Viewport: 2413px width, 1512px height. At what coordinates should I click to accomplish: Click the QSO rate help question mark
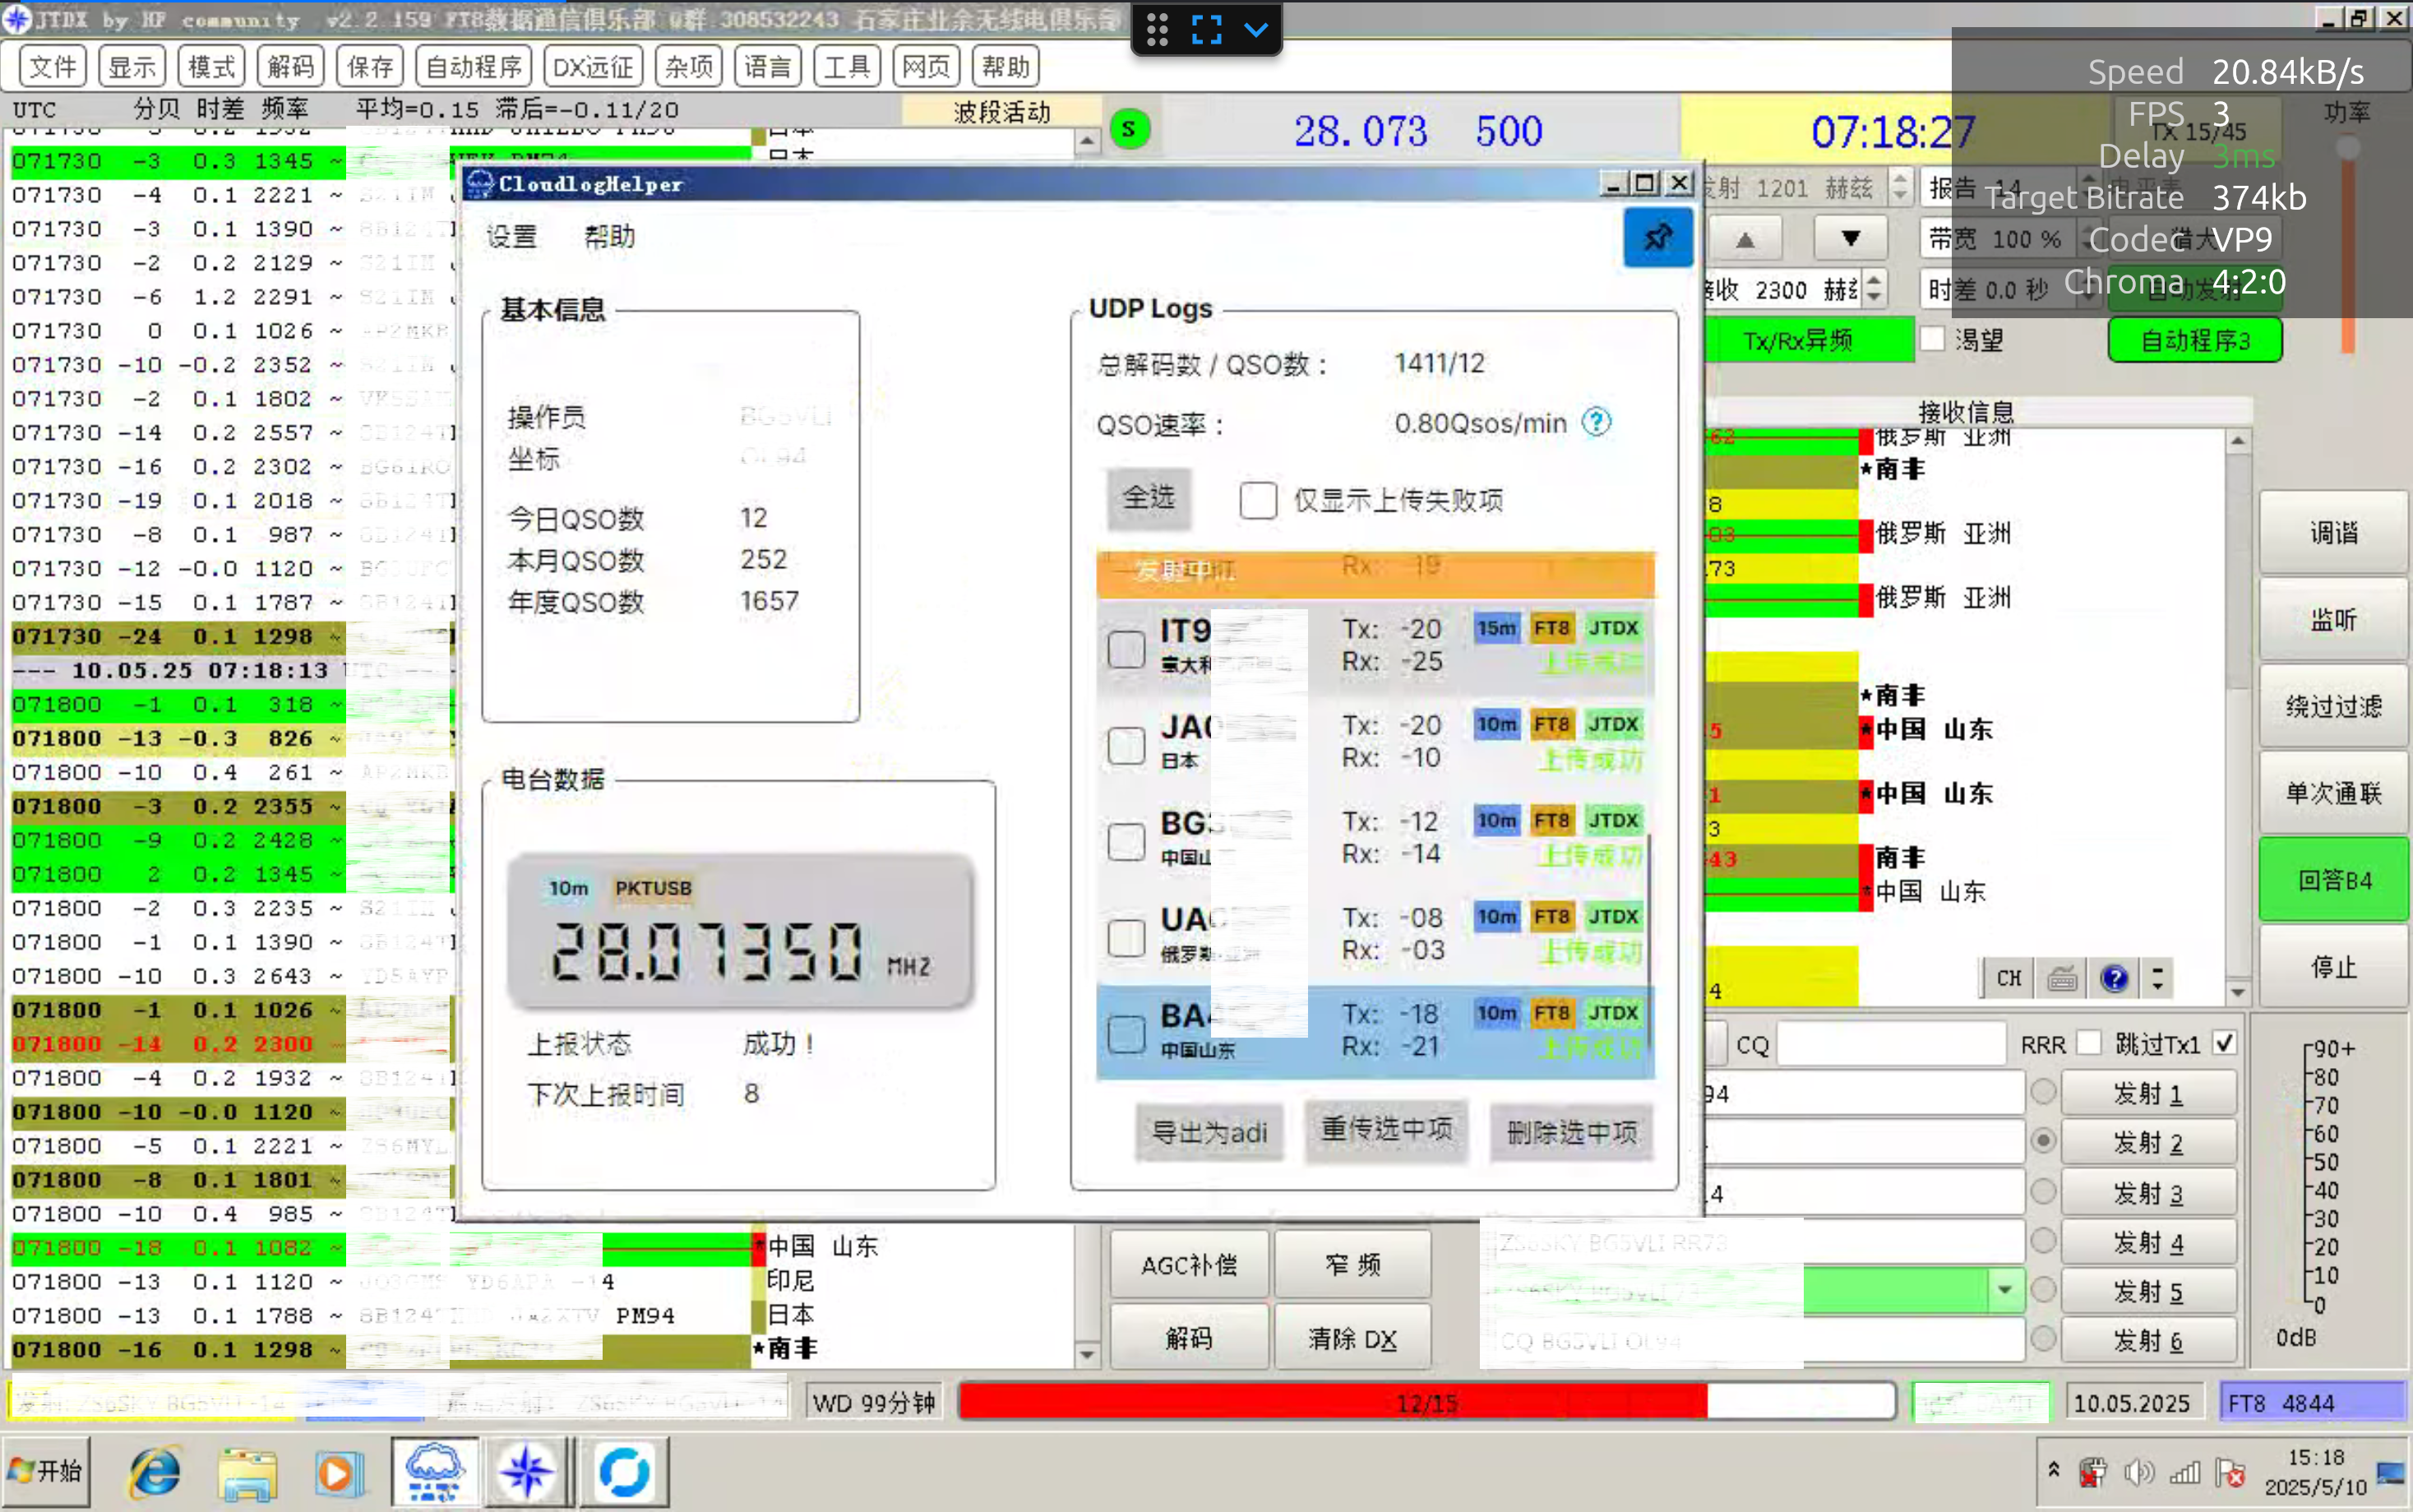pos(1596,423)
